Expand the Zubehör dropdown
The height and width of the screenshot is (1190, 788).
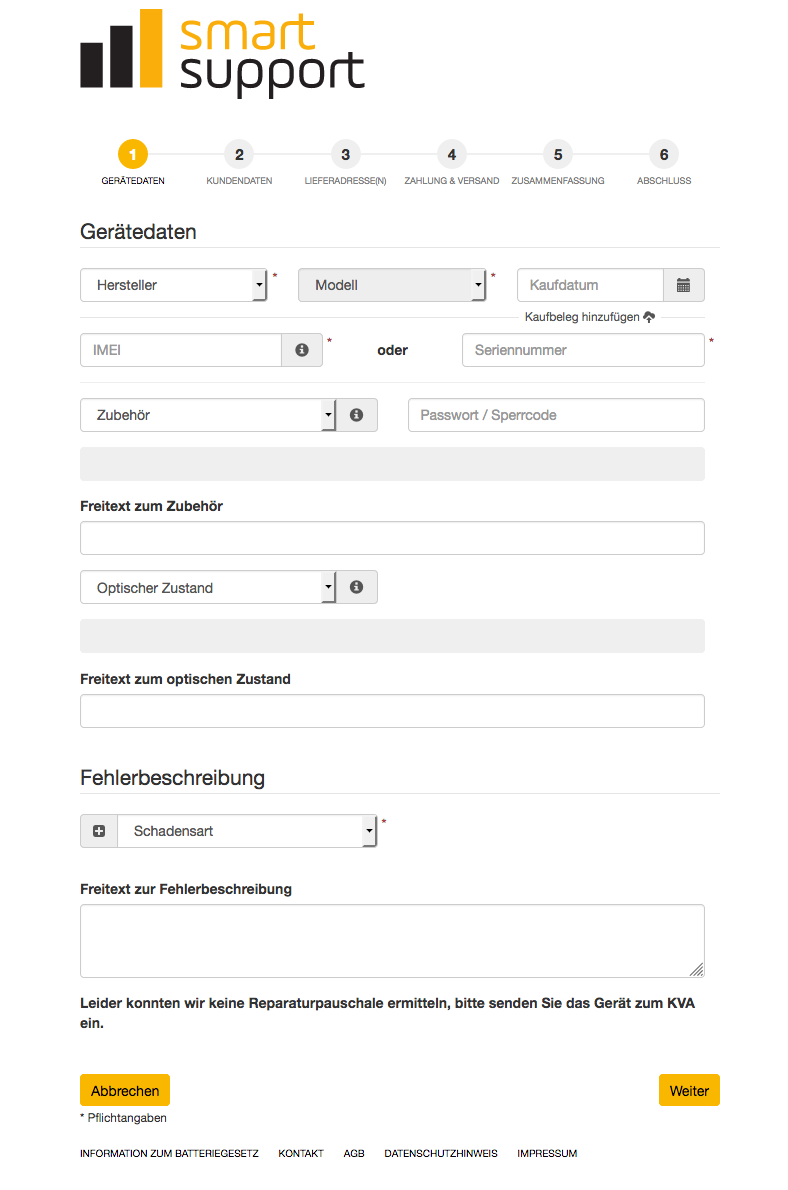(x=208, y=415)
